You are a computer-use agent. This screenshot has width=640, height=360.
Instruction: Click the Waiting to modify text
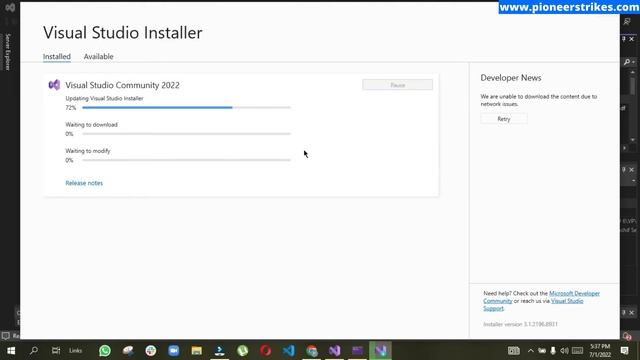coord(88,151)
